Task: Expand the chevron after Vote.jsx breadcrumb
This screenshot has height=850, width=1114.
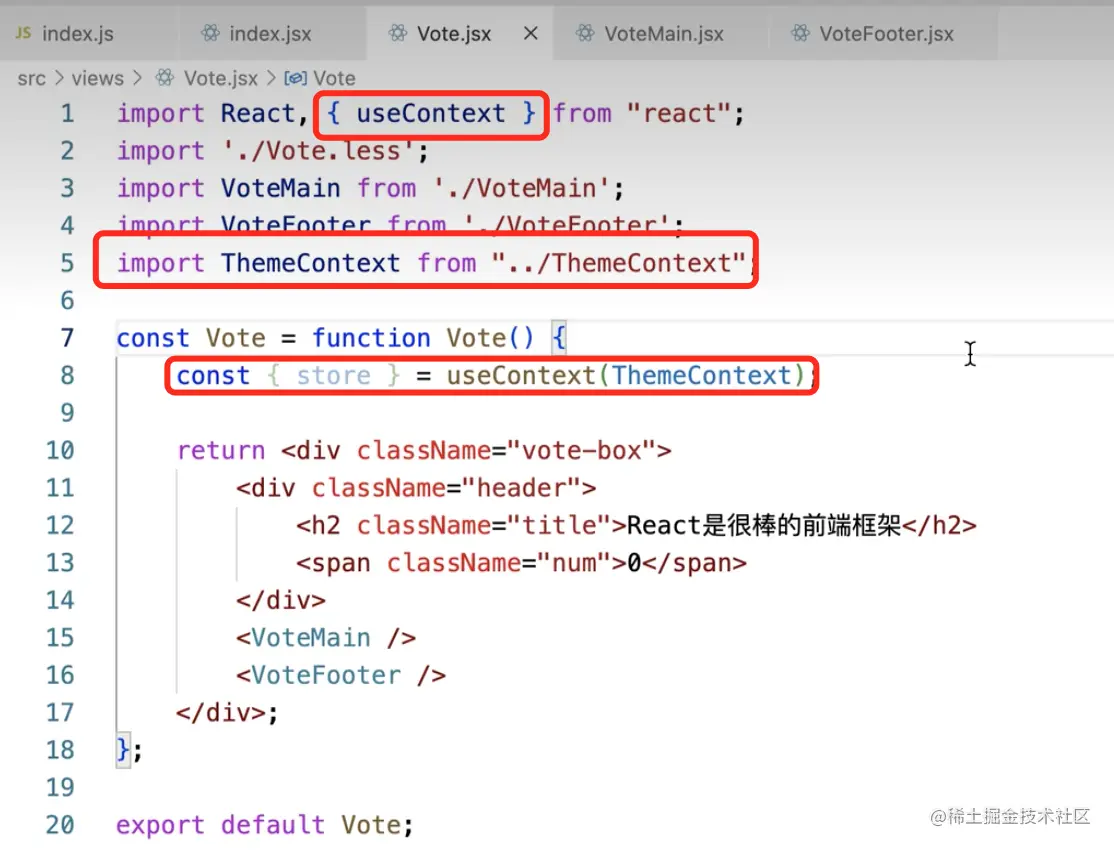Action: (x=271, y=78)
